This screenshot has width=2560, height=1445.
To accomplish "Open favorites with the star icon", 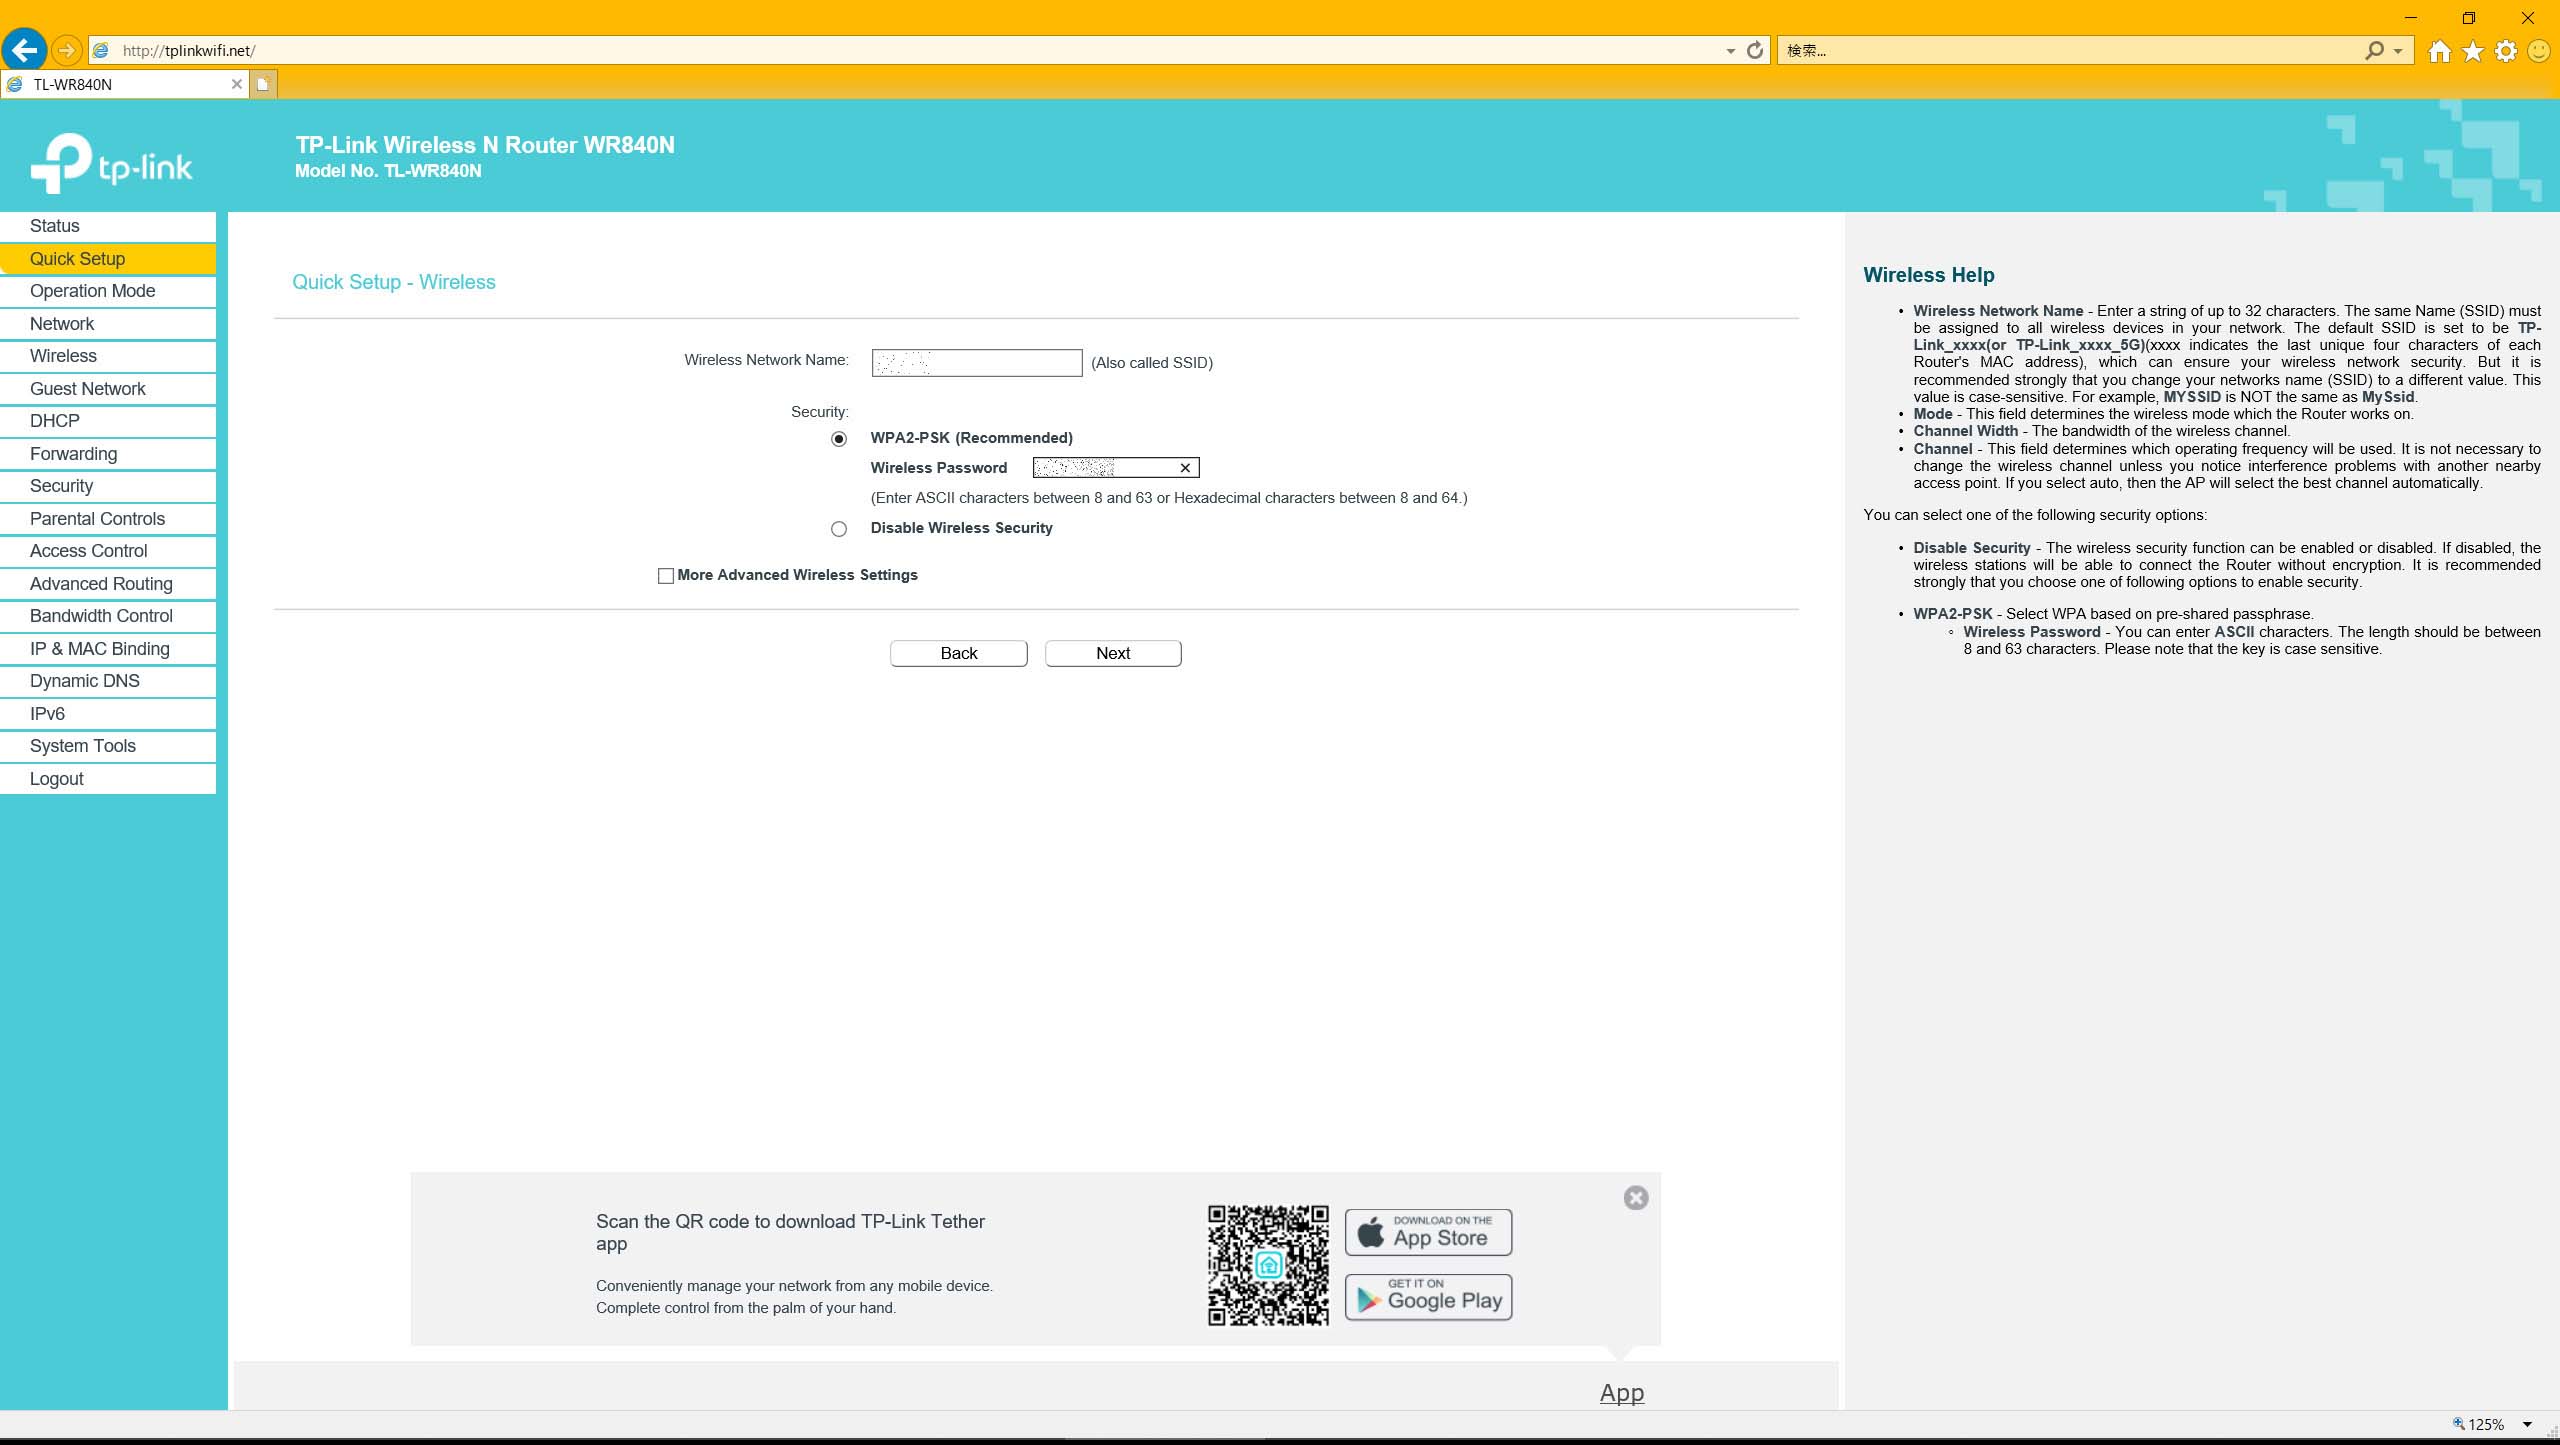I will (2473, 51).
